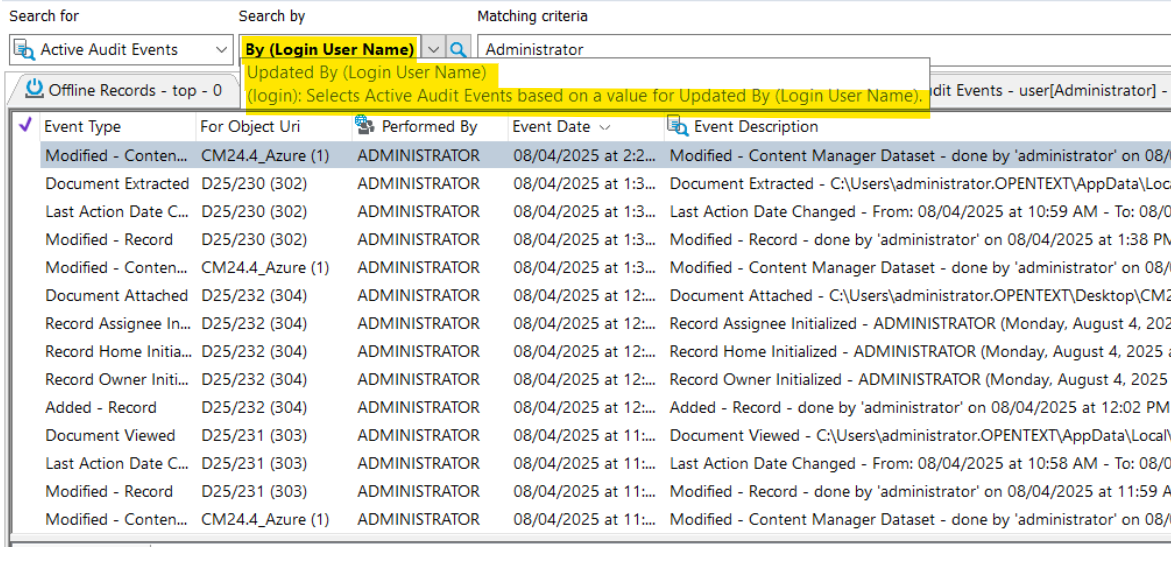Expand the Search by method dropdown arrow

(x=434, y=50)
